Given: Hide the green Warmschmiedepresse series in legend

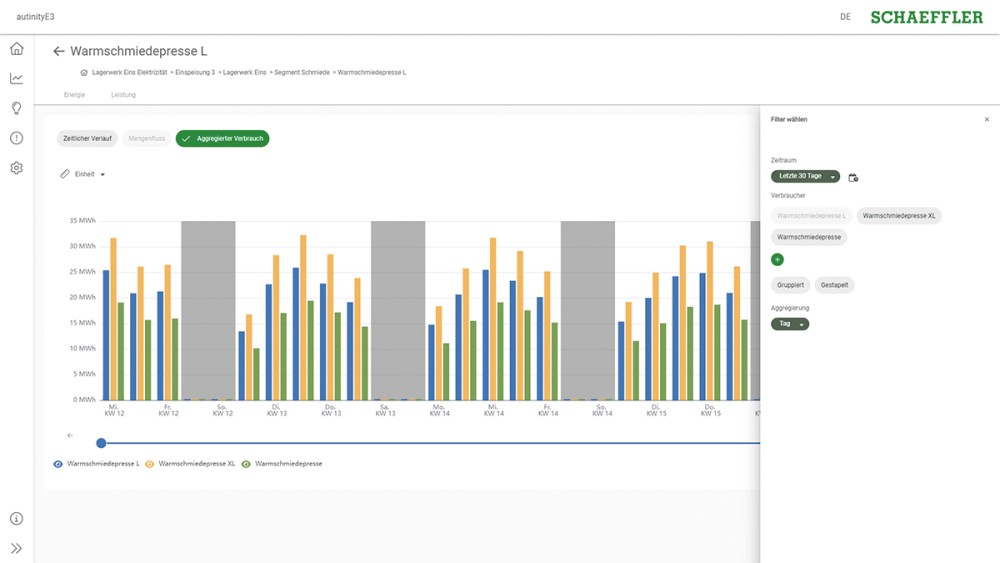Looking at the screenshot, I should 246,464.
